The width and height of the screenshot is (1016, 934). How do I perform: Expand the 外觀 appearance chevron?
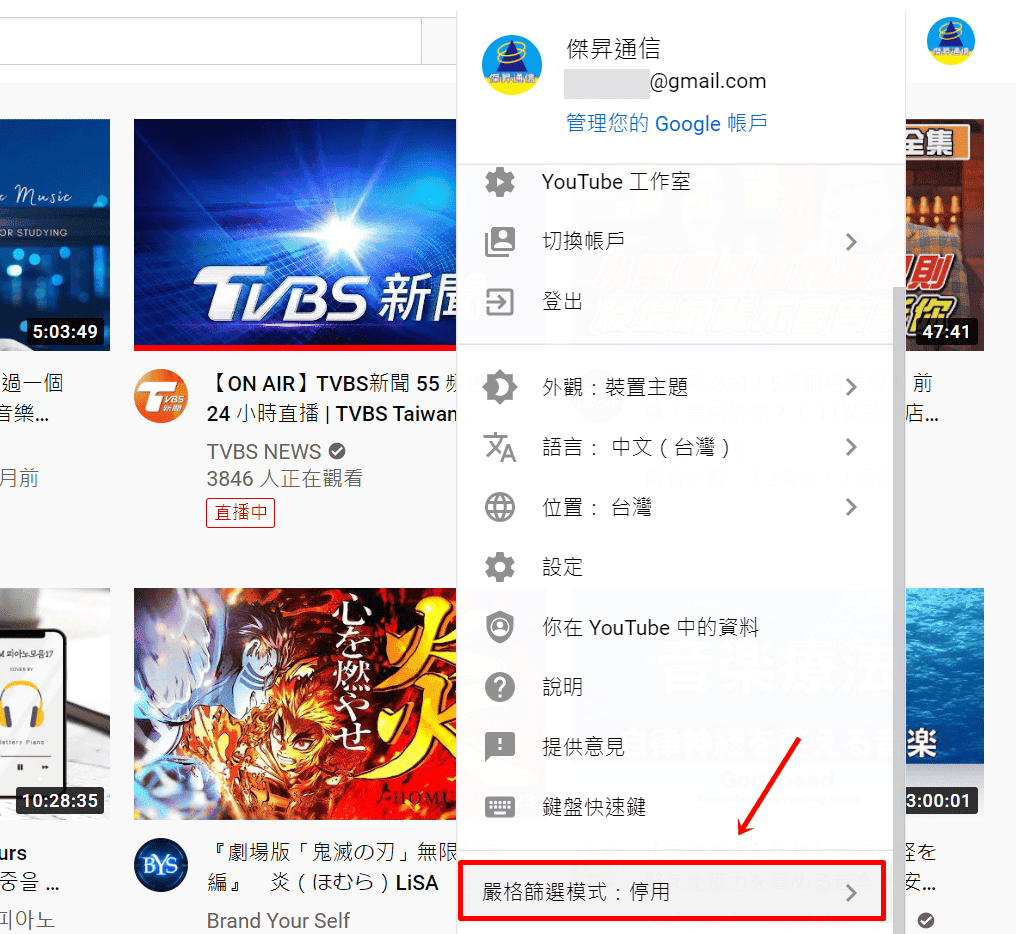851,387
